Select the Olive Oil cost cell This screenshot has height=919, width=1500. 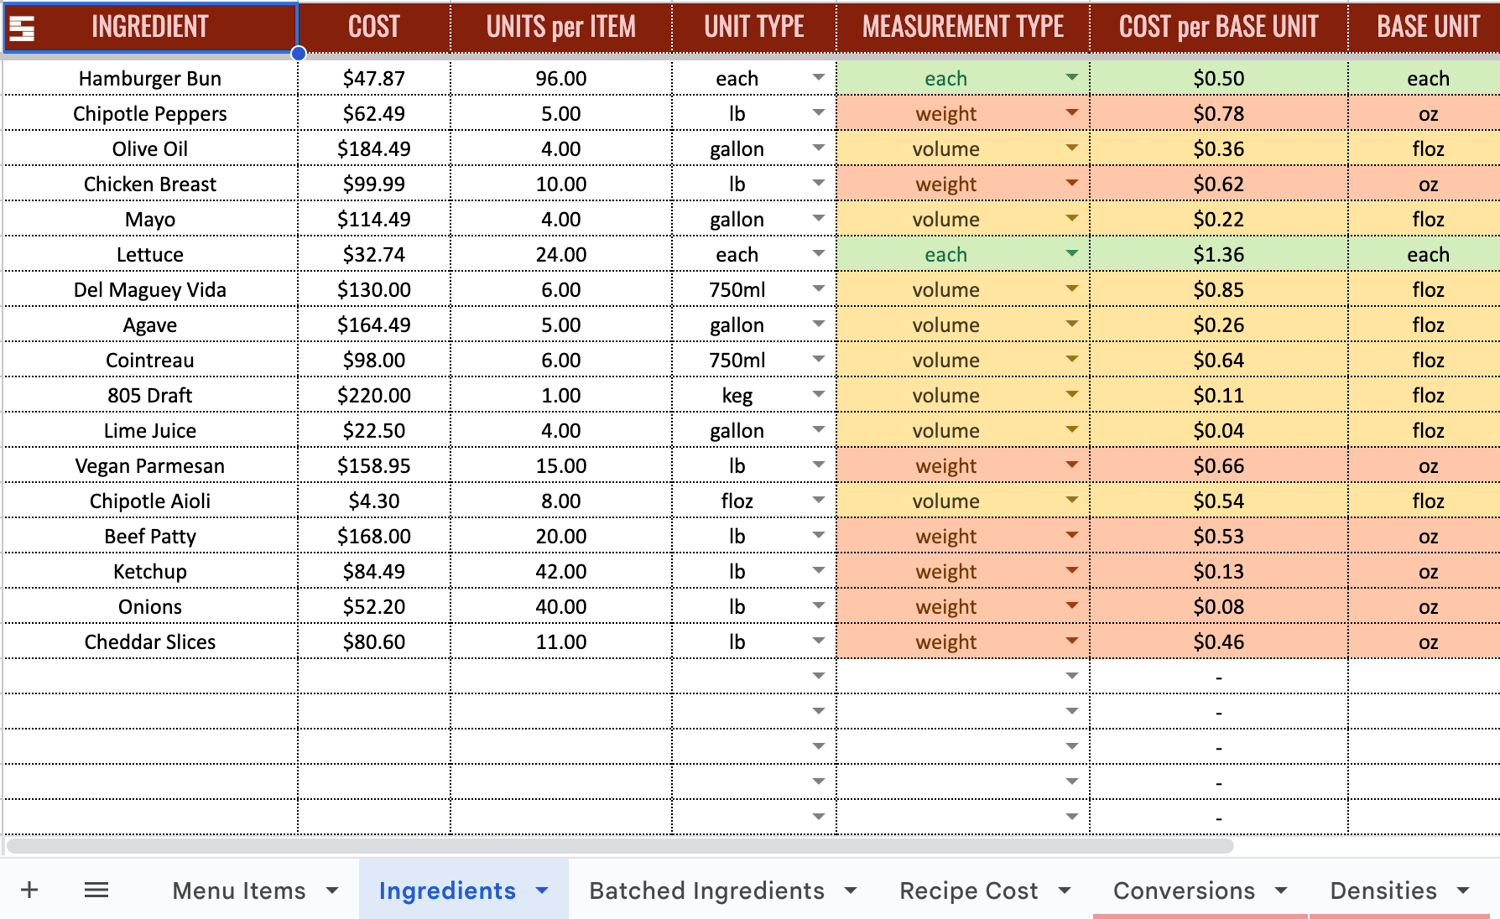pyautogui.click(x=374, y=149)
